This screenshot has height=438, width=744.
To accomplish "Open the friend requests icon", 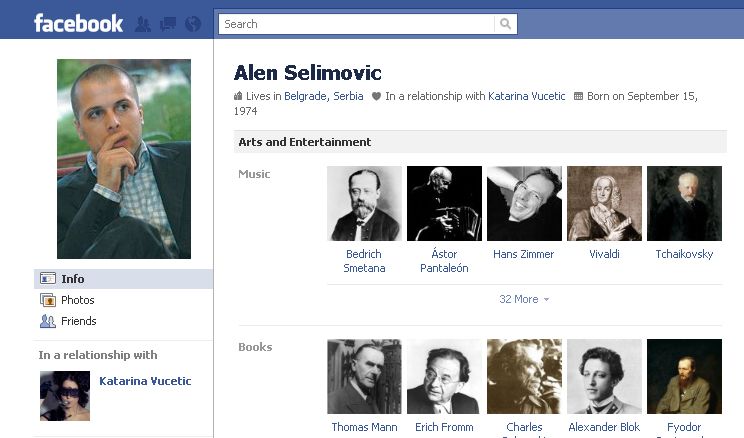I will pyautogui.click(x=142, y=24).
